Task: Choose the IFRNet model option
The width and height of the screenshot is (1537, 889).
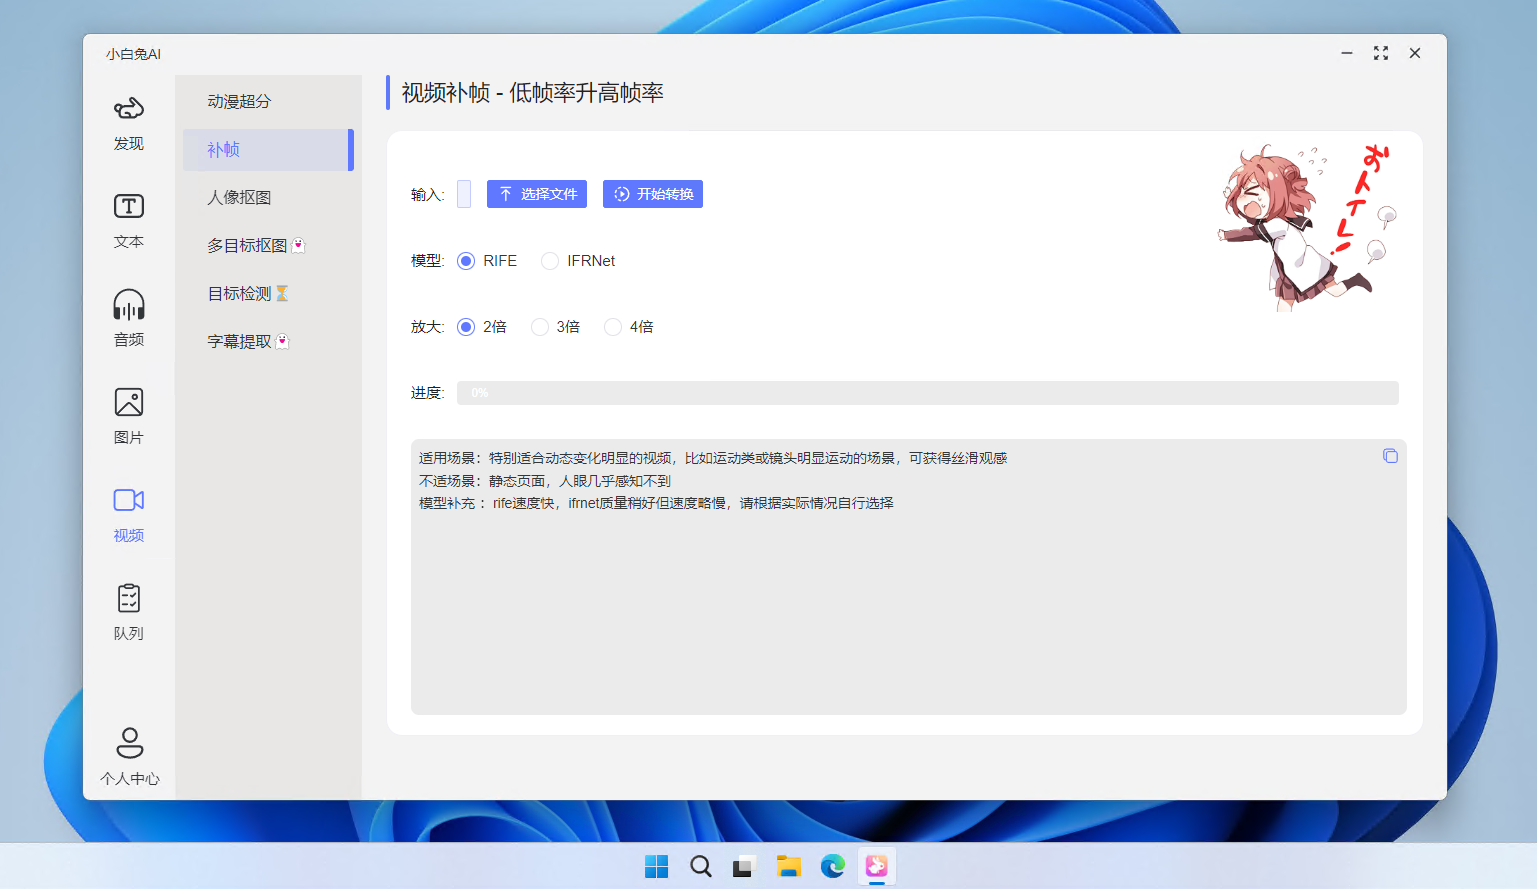Action: (549, 260)
